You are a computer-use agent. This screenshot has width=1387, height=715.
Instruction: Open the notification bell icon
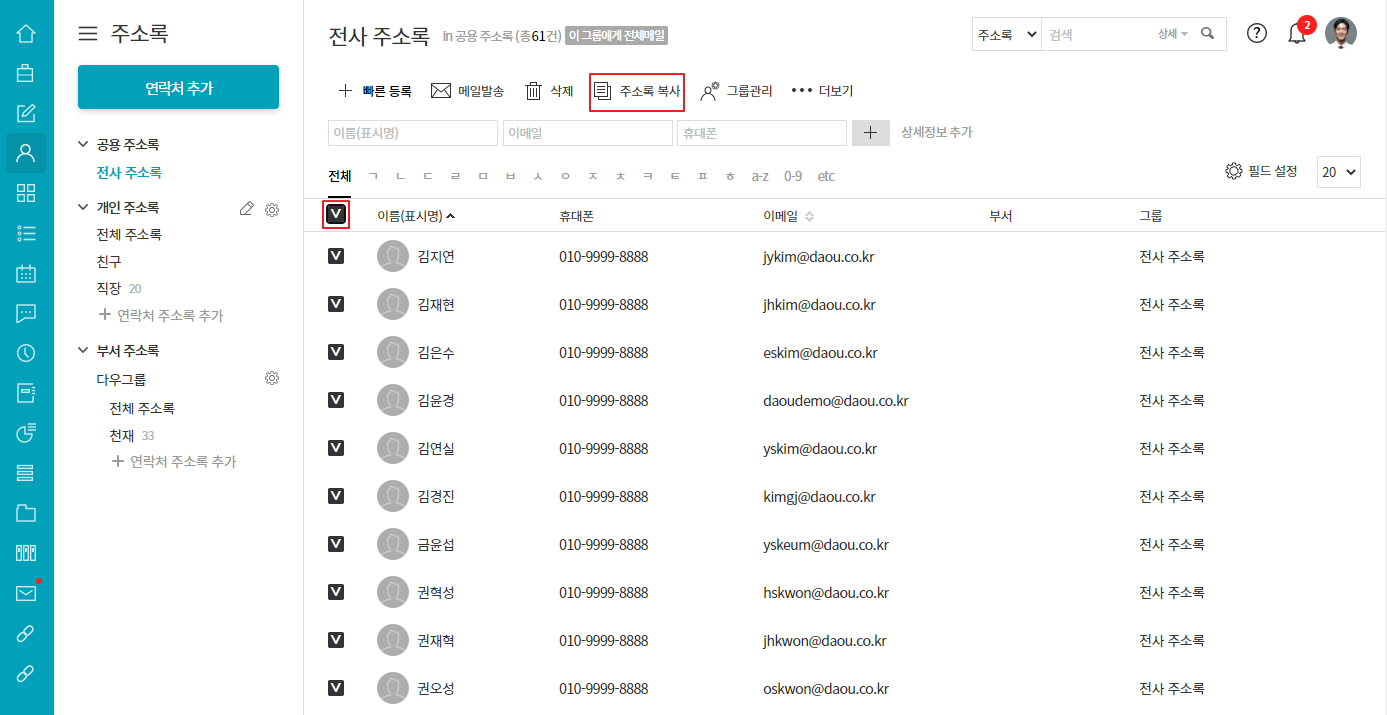coord(1297,34)
